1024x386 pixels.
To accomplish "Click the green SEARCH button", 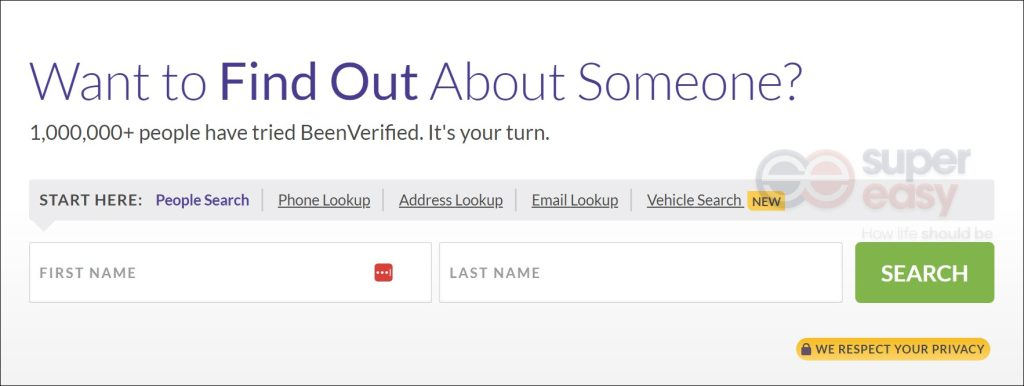I will (x=925, y=272).
